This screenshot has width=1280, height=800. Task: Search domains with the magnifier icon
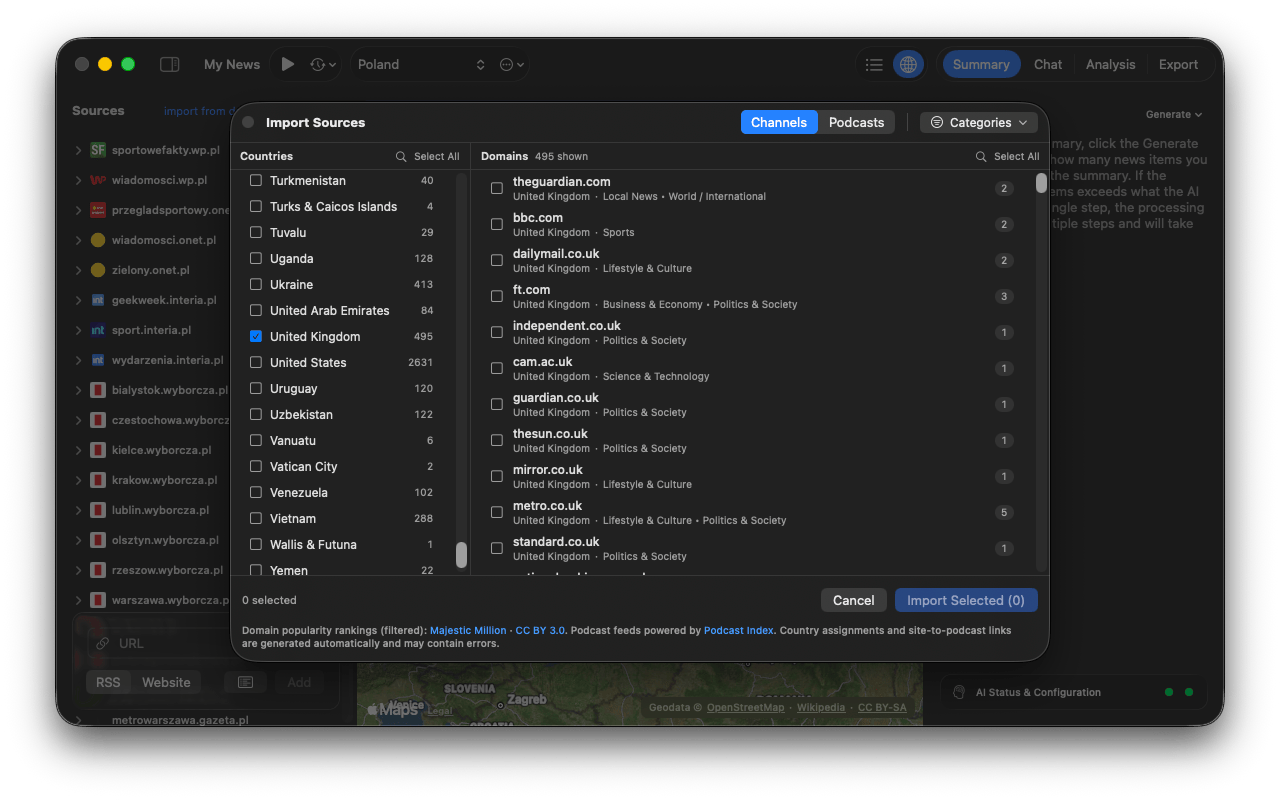(981, 156)
